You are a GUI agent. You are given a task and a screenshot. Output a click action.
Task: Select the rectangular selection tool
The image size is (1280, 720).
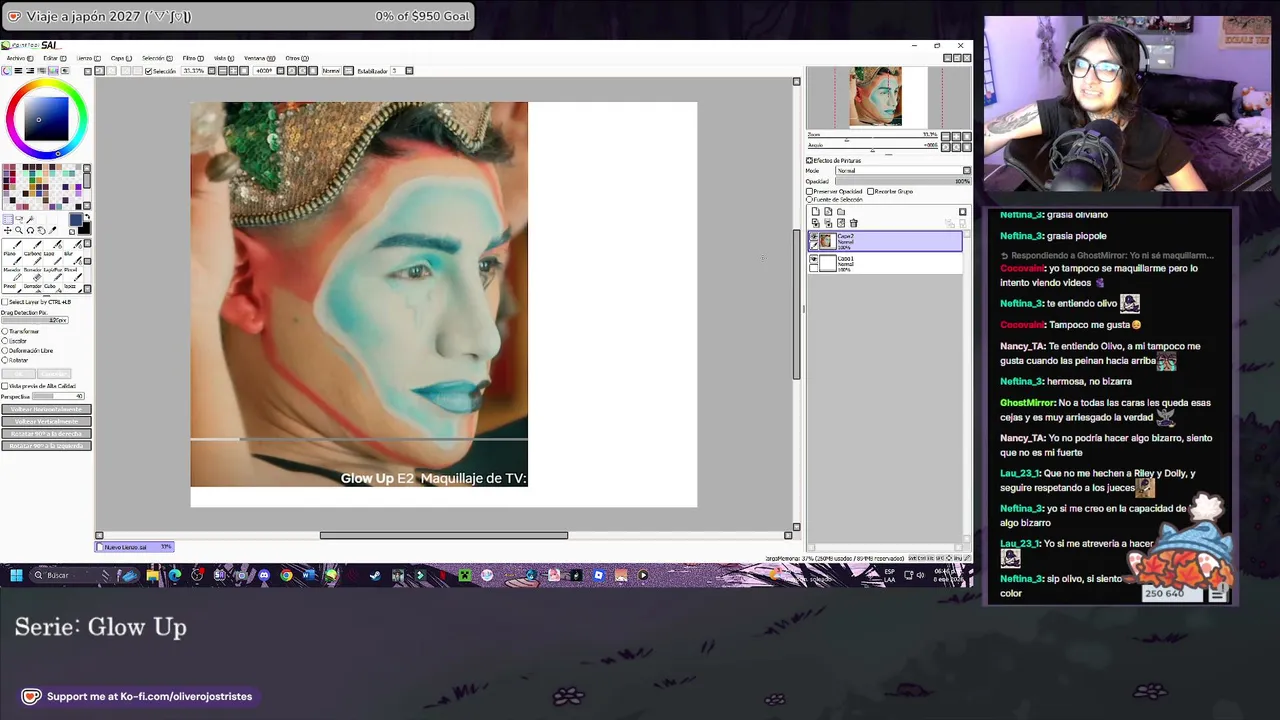pos(7,219)
